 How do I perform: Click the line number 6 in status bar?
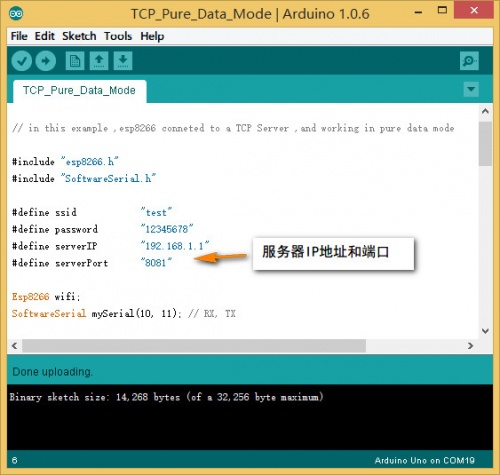(14, 461)
